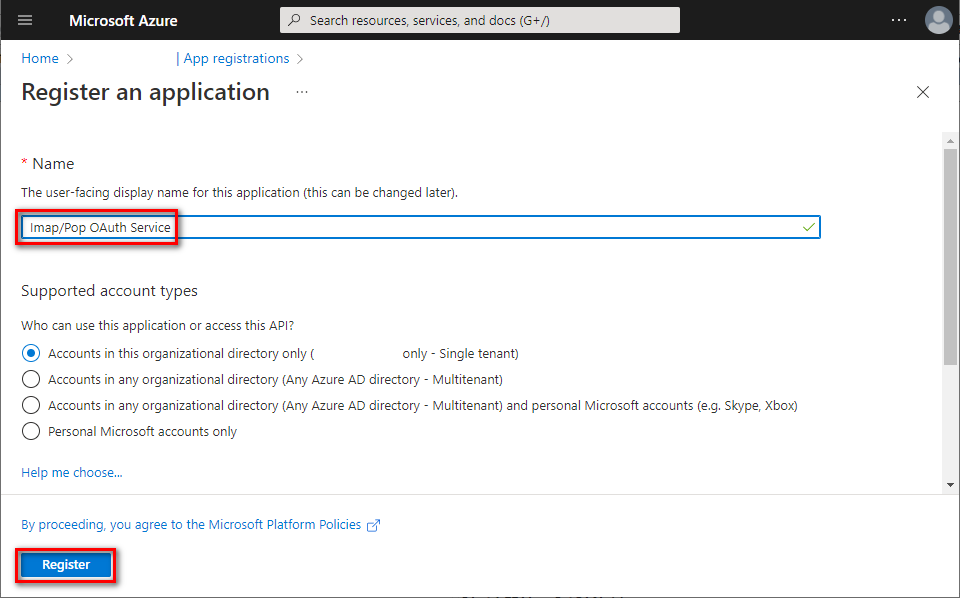
Task: Open the Azure portal hamburger menu
Action: [x=25, y=20]
